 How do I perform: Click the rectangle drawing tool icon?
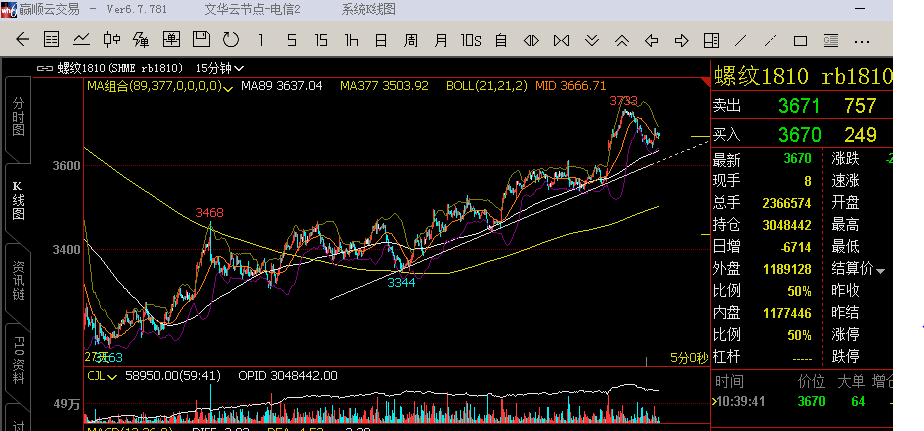coord(800,41)
